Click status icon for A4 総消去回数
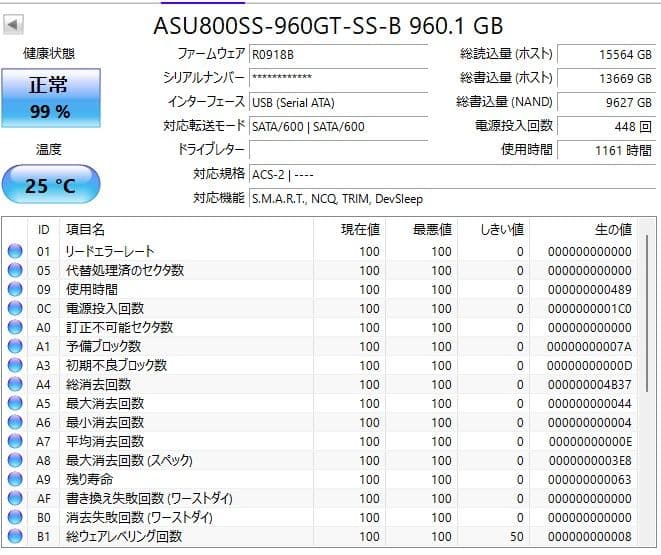 (x=15, y=384)
